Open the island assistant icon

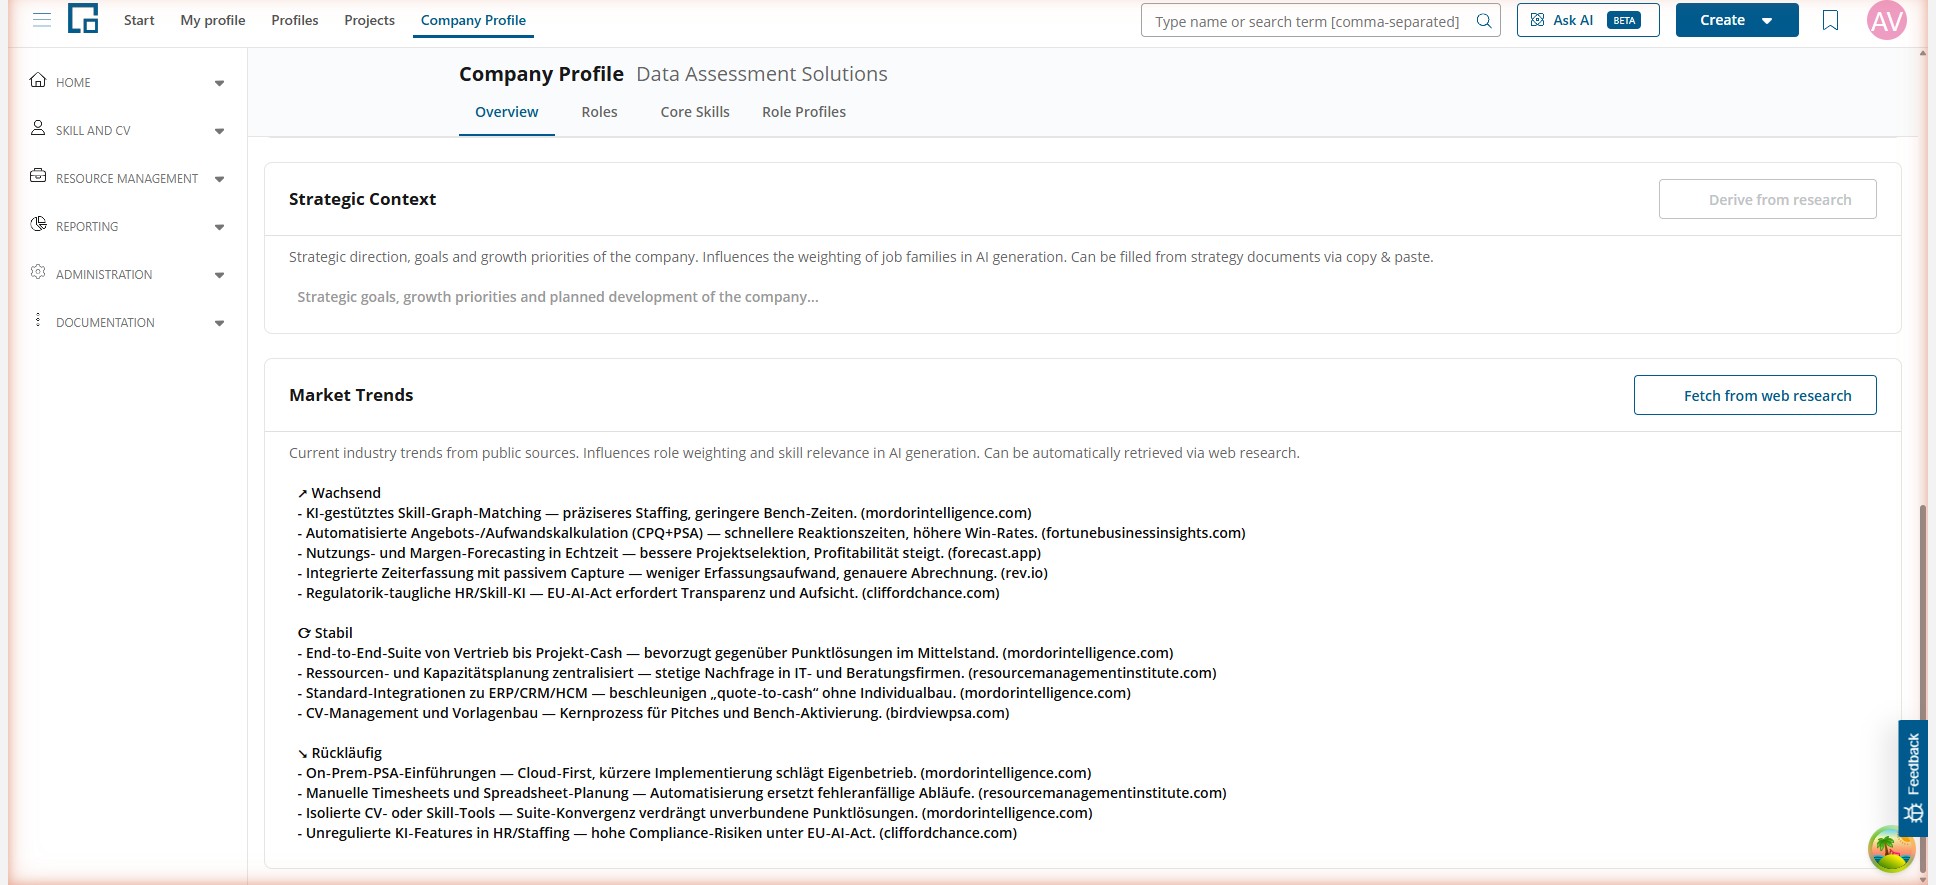[x=1891, y=849]
